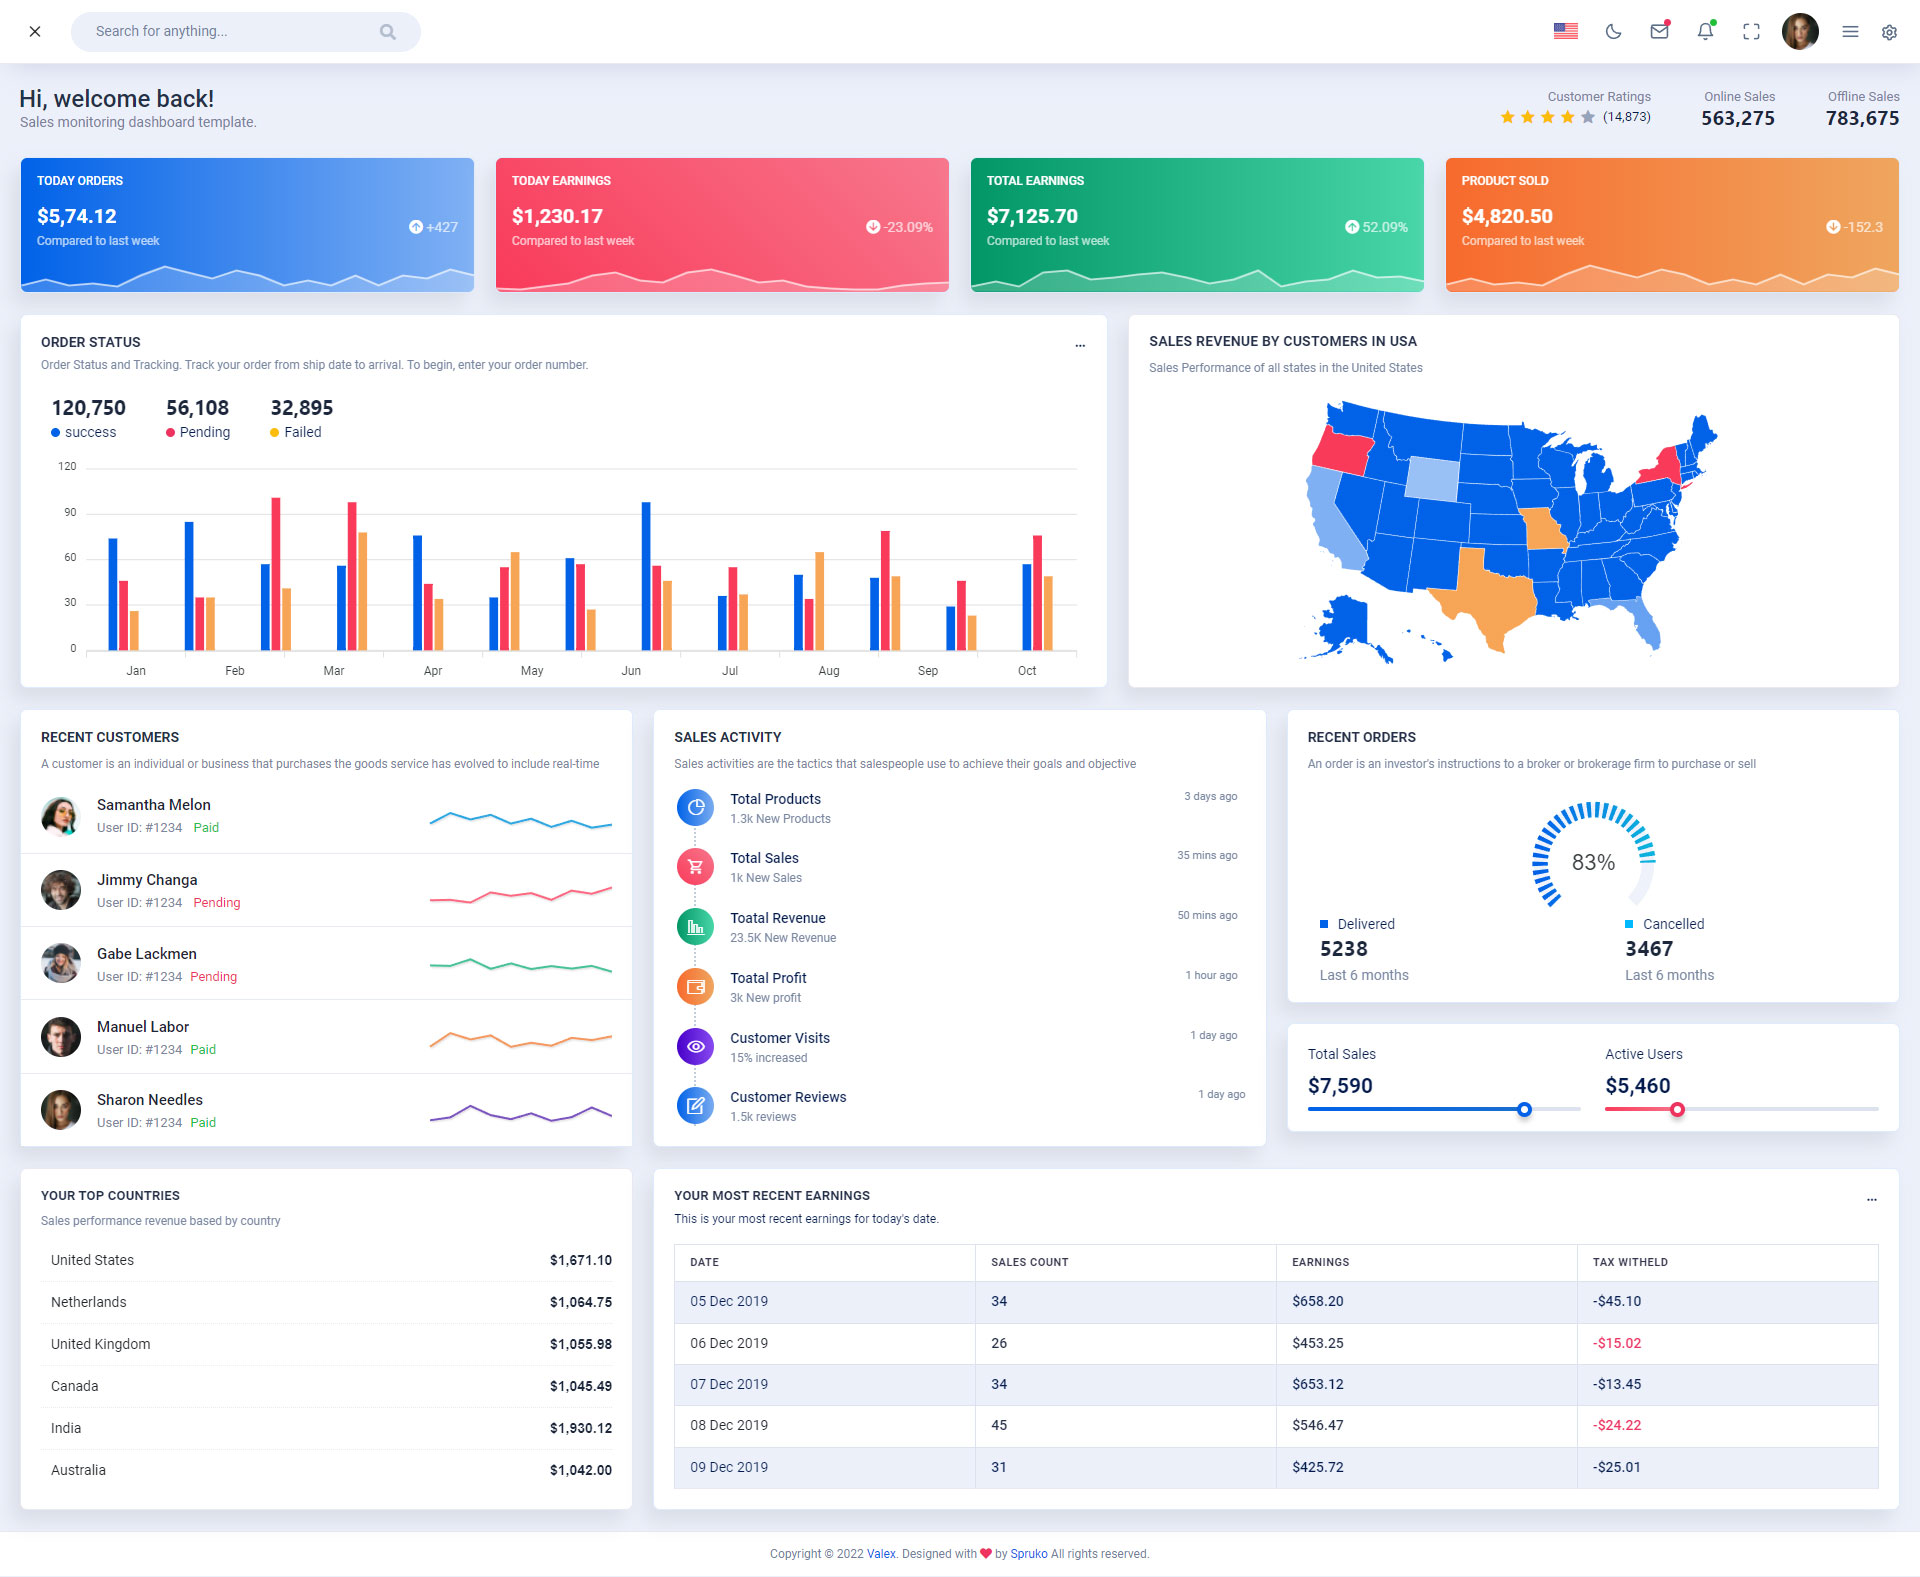Open the settings gear icon
Screen dimensions: 1920x1577
[1889, 32]
